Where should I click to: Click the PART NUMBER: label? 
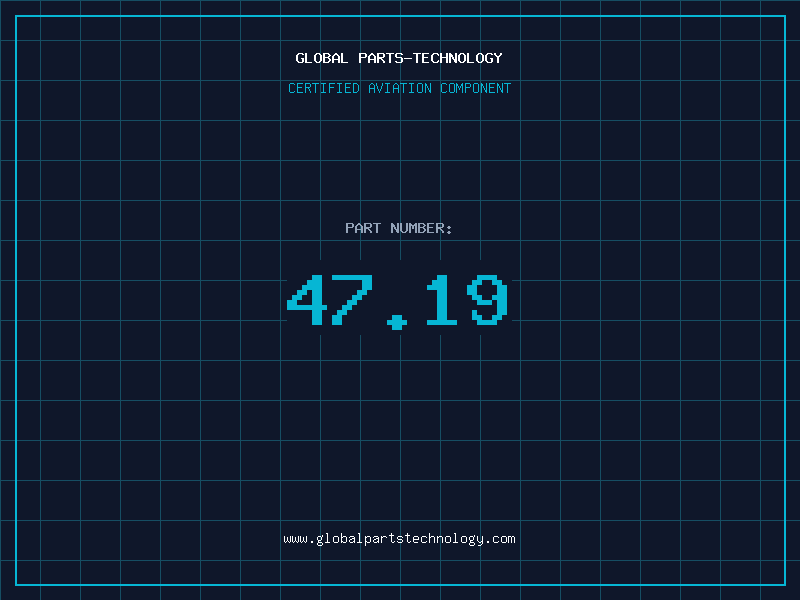click(399, 228)
